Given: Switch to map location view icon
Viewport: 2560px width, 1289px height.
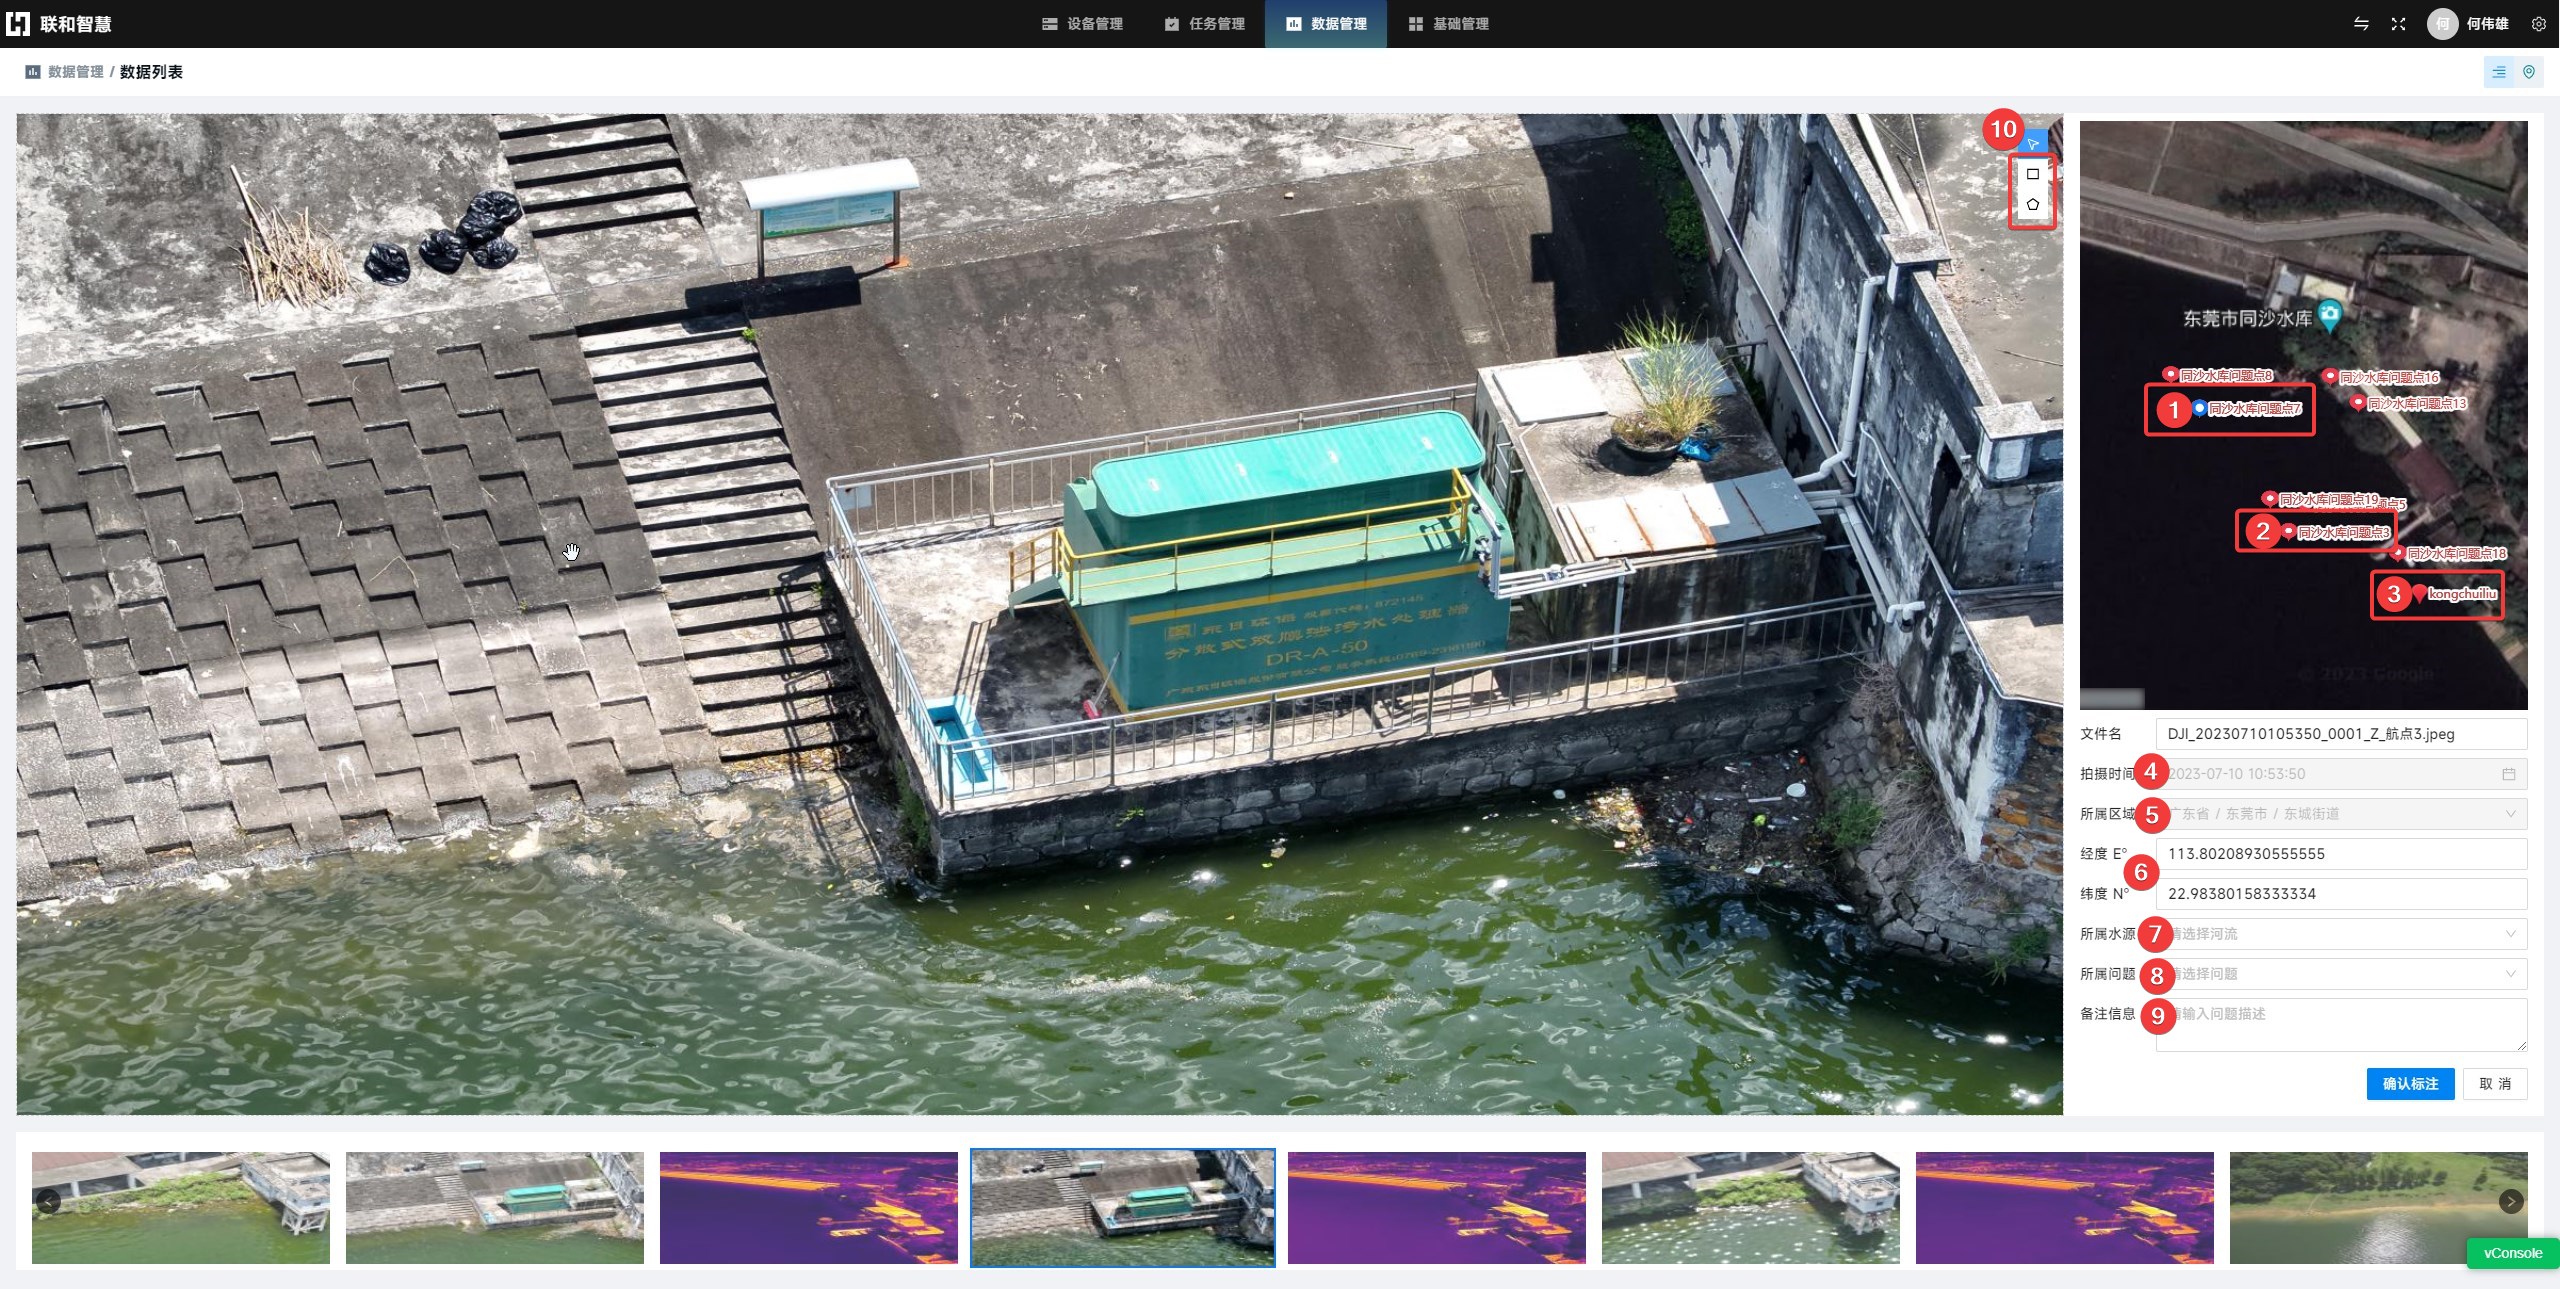Looking at the screenshot, I should coord(2529,72).
